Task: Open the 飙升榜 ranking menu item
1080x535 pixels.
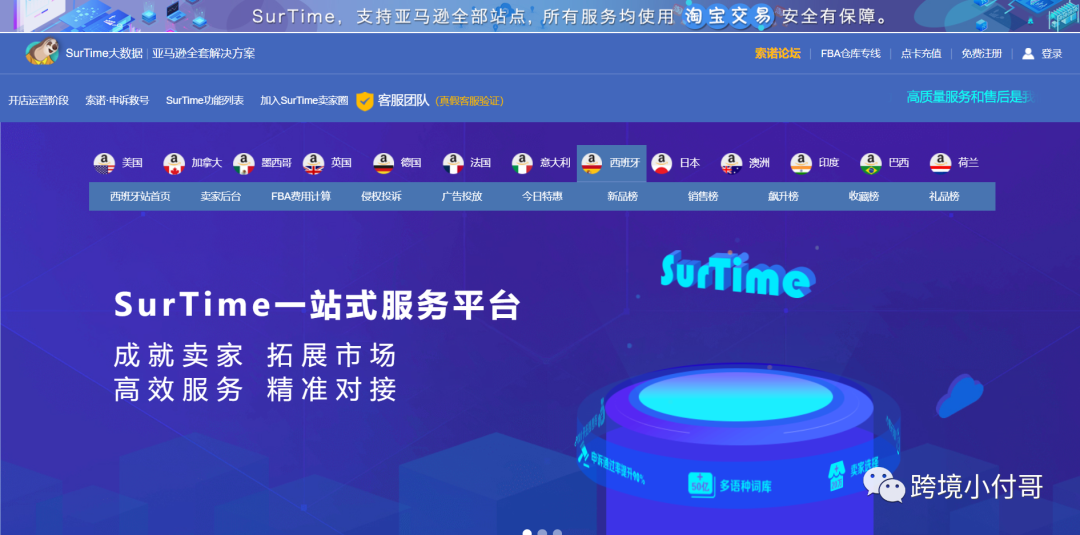Action: click(783, 196)
